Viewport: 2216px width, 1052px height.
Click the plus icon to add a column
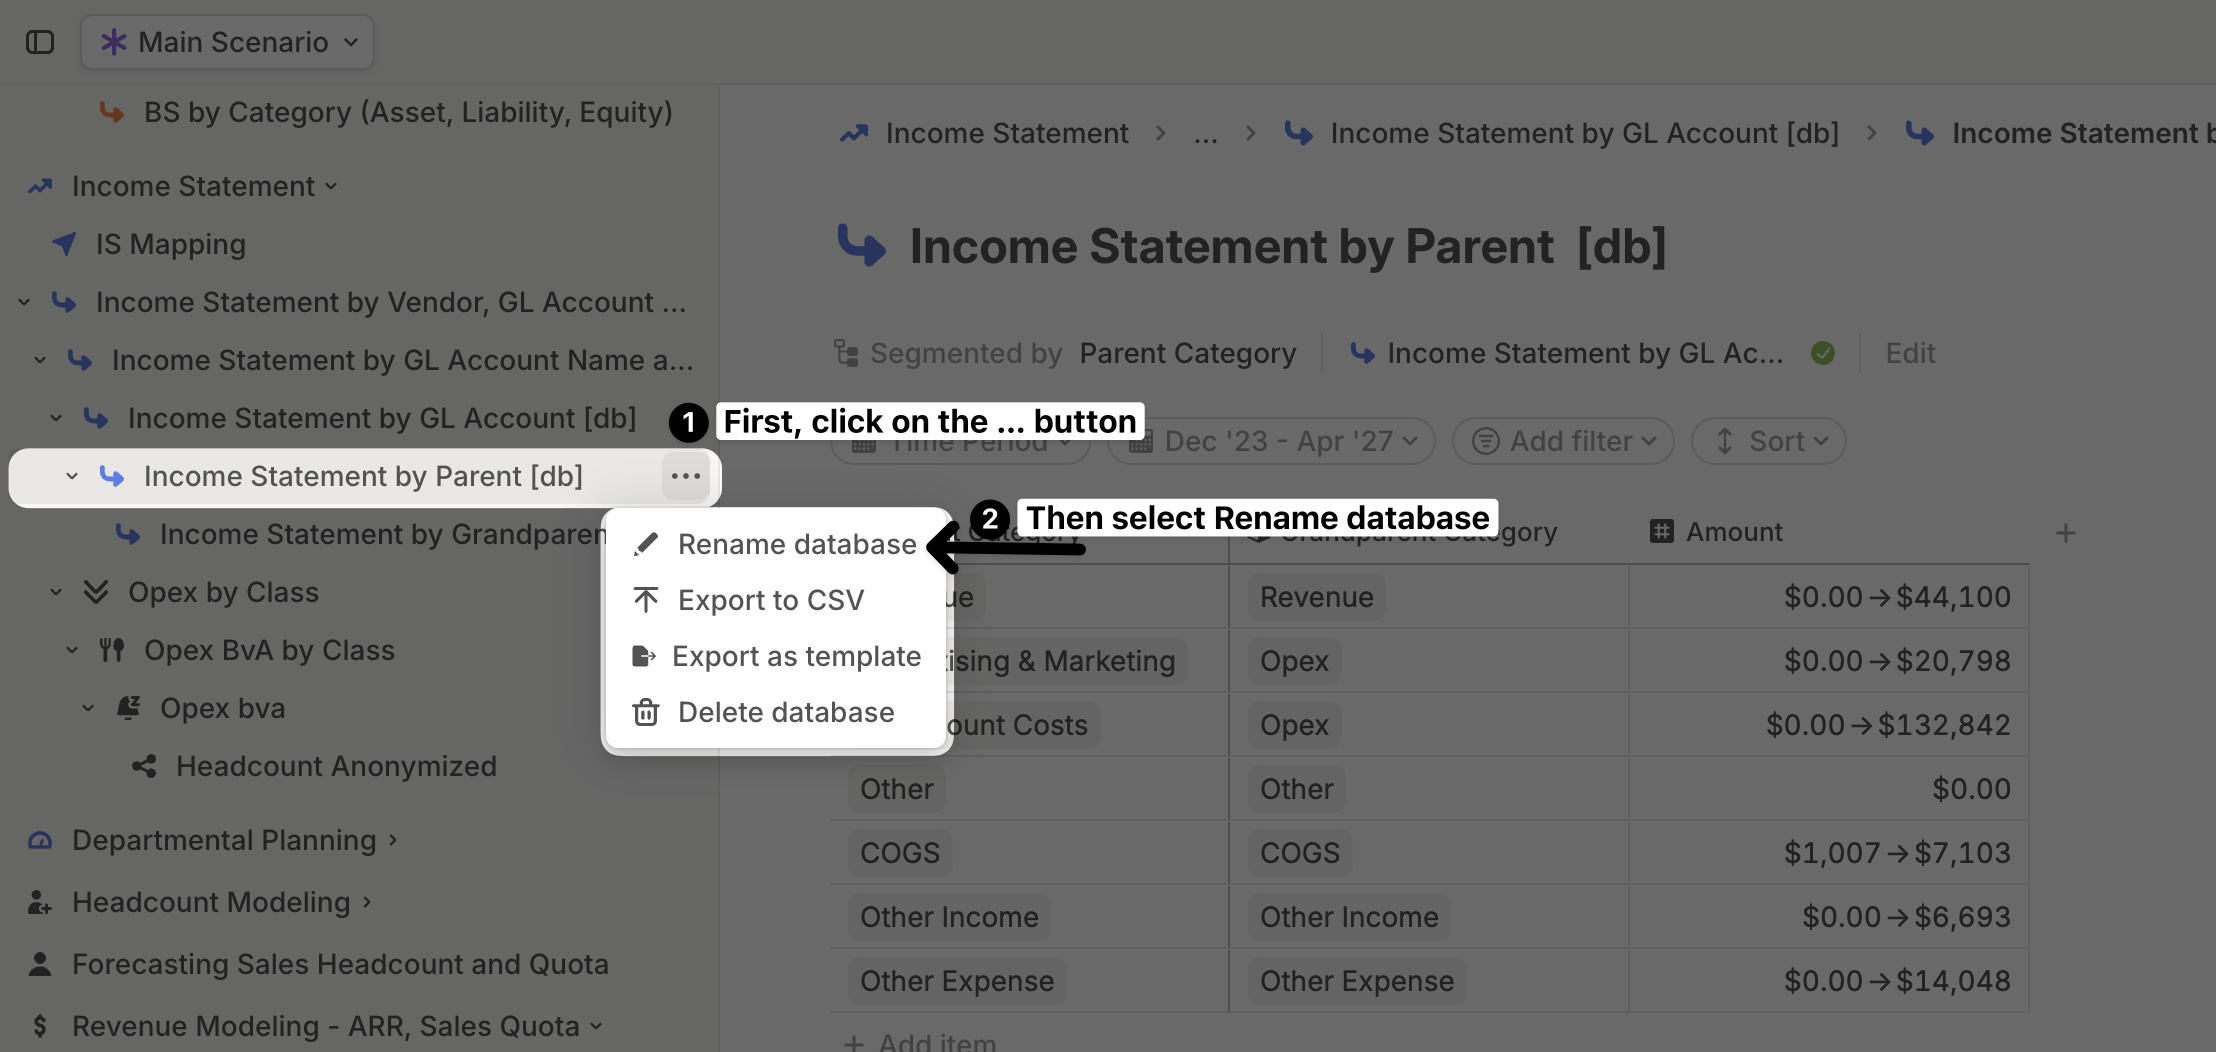point(2066,533)
